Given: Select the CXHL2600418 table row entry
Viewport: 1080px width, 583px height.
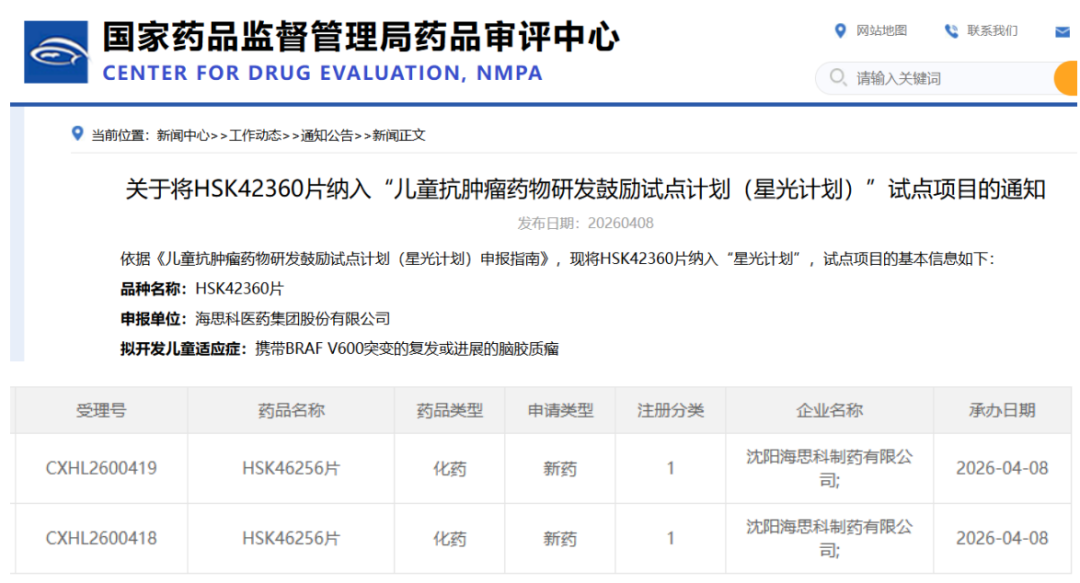Looking at the screenshot, I should 101,538.
